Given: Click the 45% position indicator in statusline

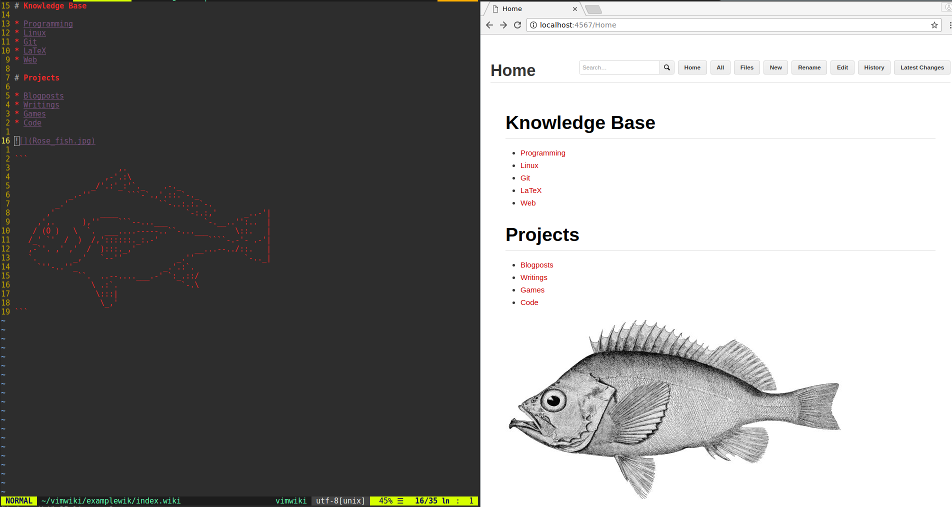Looking at the screenshot, I should (x=386, y=501).
